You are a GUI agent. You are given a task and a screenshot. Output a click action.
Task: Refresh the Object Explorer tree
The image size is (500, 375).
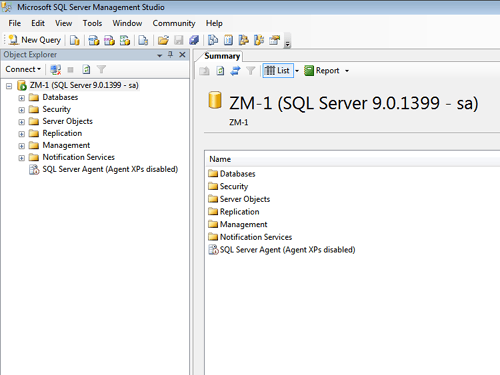[86, 69]
